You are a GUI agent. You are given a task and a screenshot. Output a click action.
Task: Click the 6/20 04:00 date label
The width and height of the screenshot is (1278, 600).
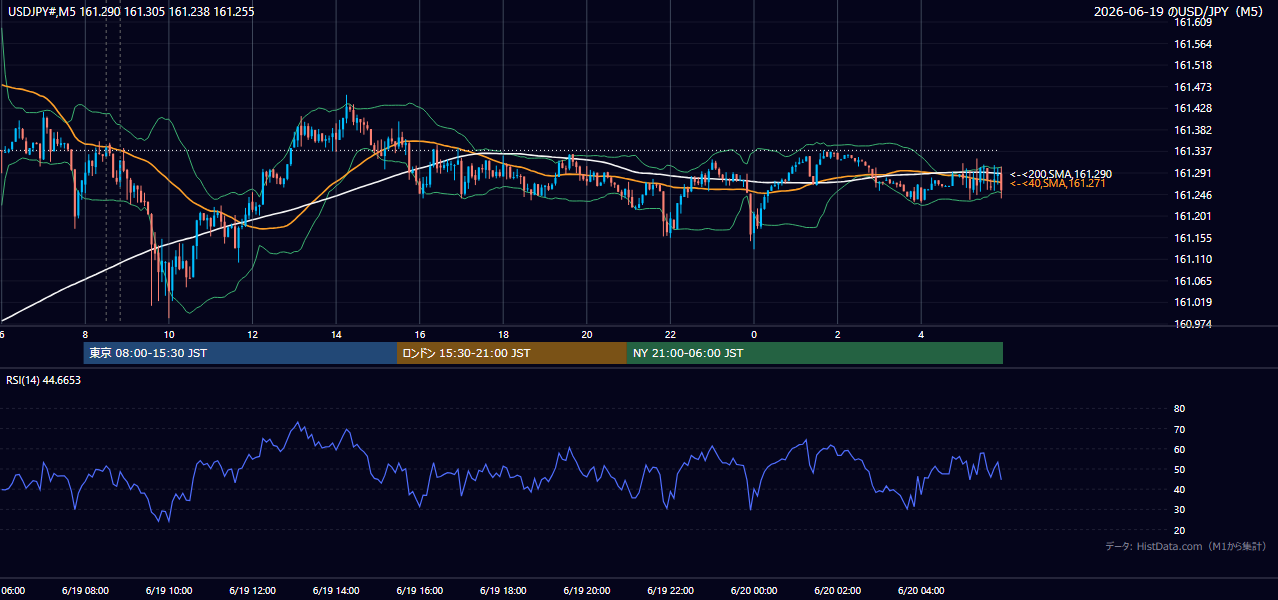(921, 591)
